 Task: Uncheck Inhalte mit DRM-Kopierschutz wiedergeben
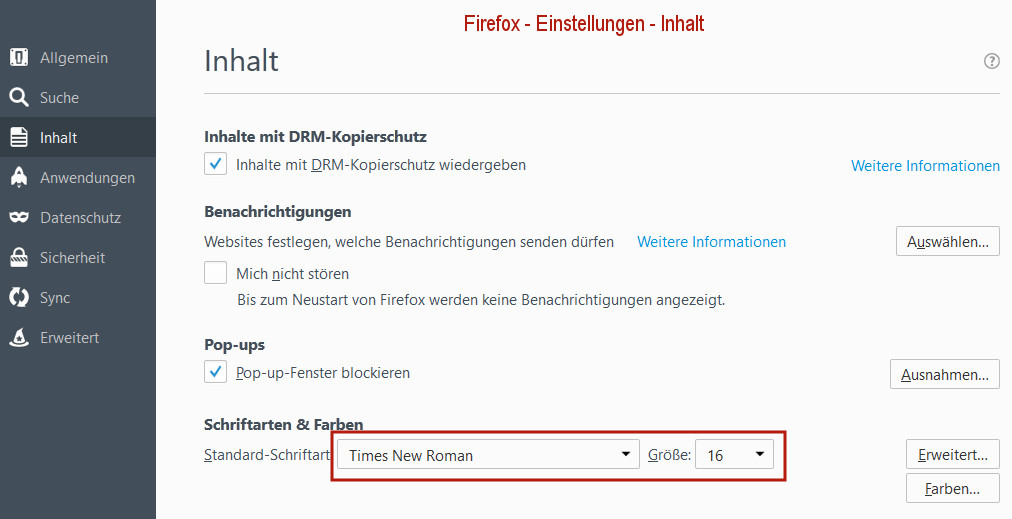click(x=215, y=164)
